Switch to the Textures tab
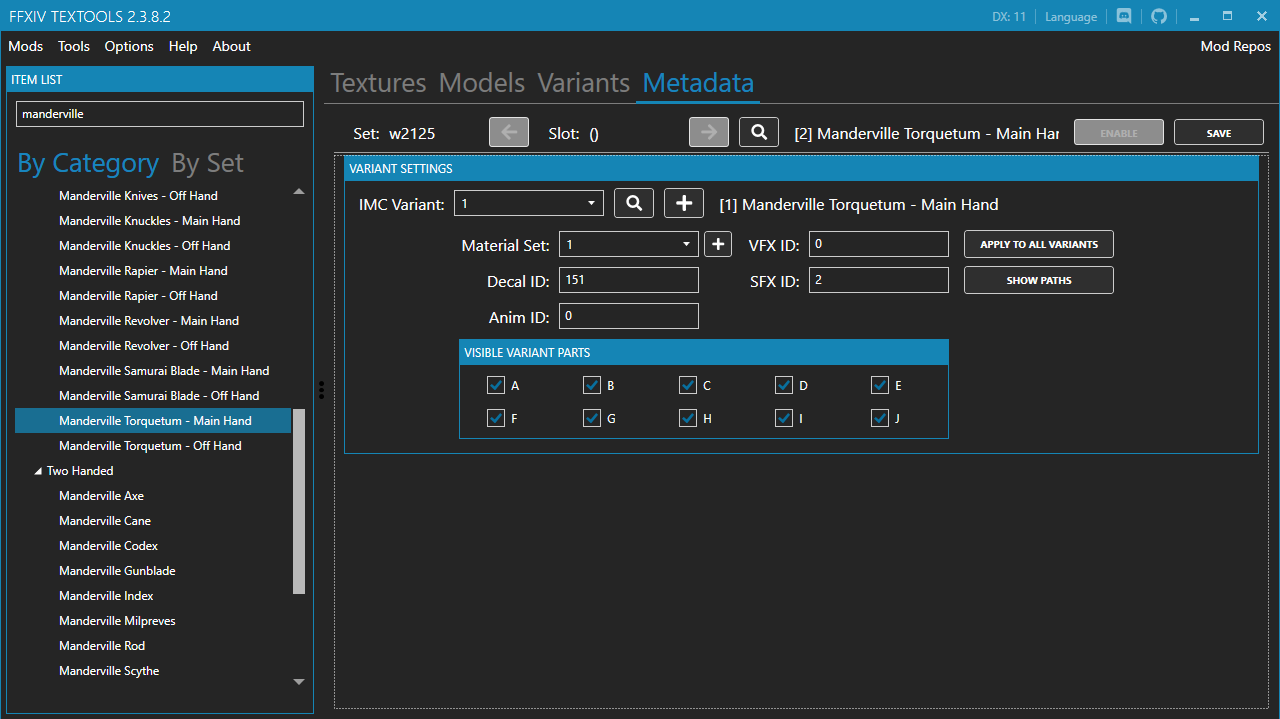The height and width of the screenshot is (719, 1280). point(378,83)
